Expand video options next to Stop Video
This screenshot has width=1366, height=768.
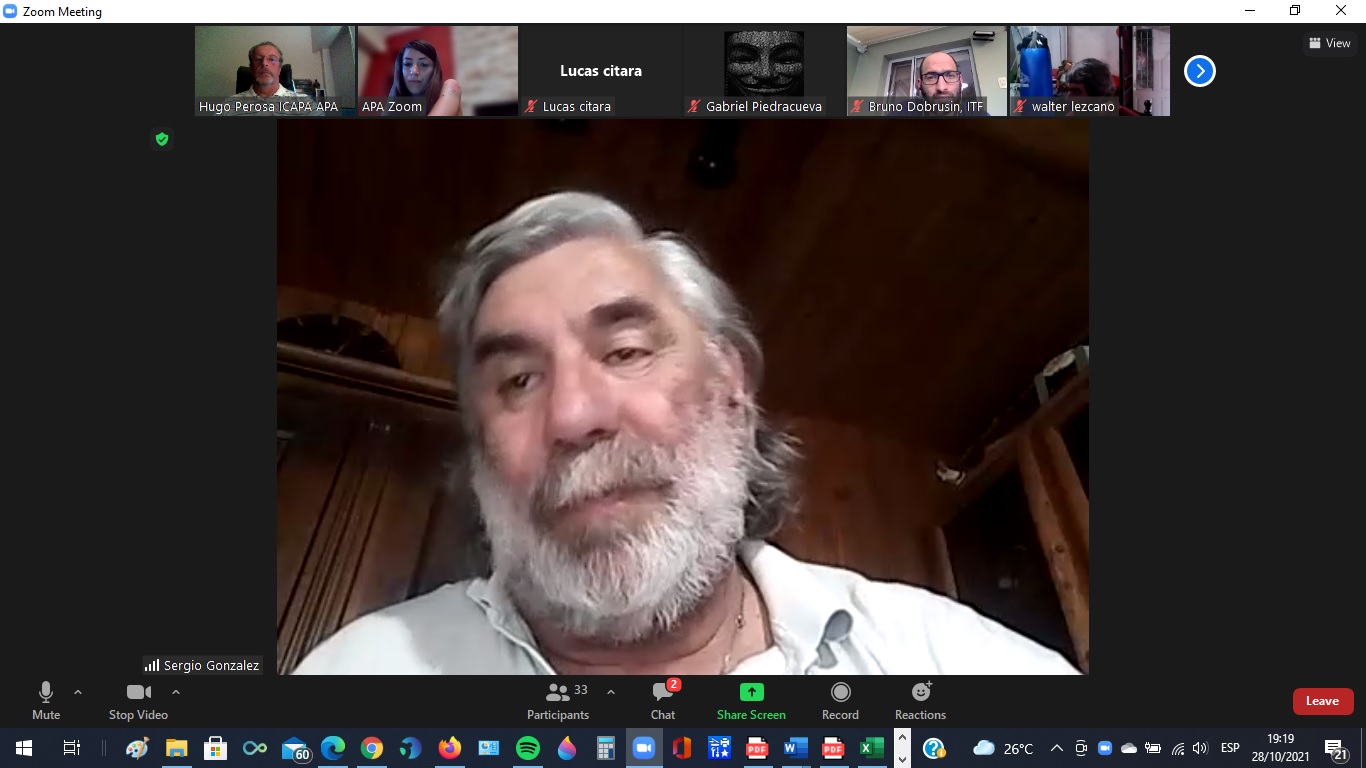coord(176,692)
